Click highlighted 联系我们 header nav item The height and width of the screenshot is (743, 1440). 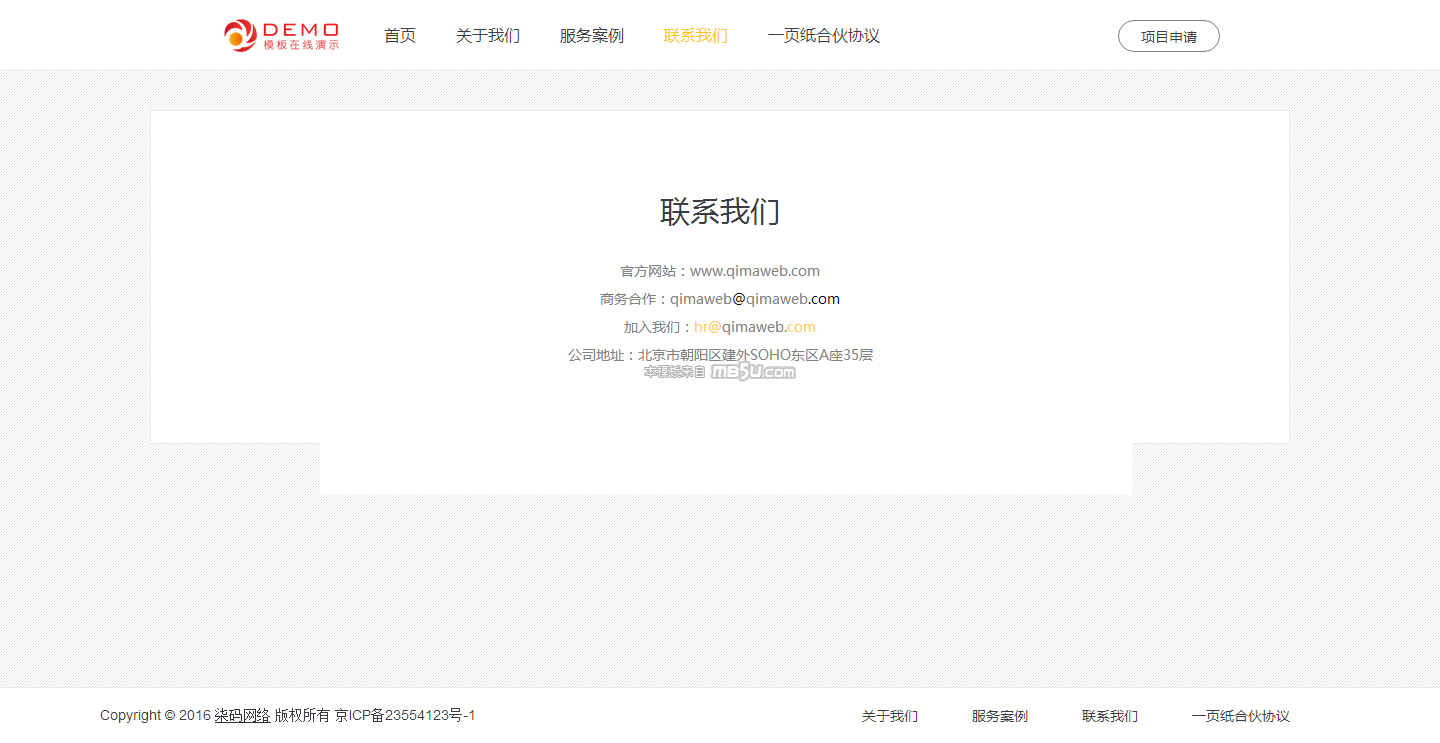[696, 36]
